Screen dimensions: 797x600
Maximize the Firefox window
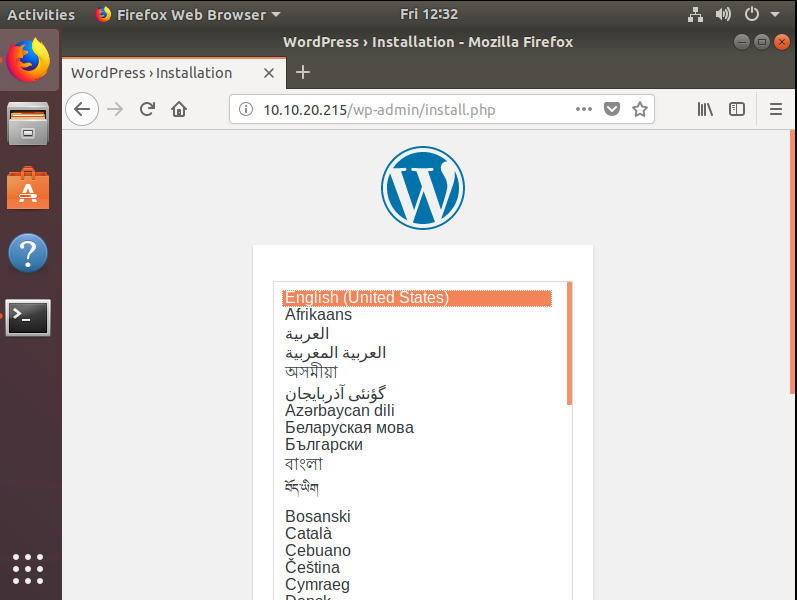tap(761, 42)
